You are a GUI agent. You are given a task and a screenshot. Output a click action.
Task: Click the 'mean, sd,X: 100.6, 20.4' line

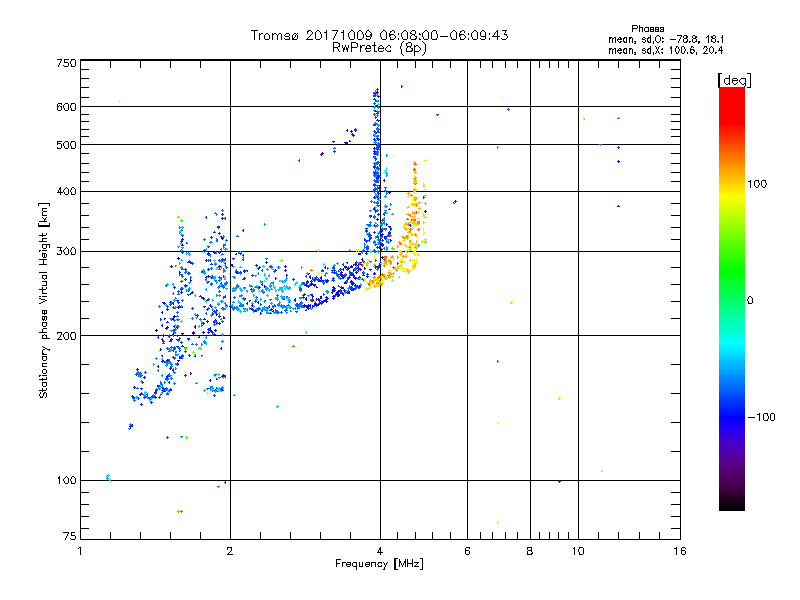(x=665, y=50)
